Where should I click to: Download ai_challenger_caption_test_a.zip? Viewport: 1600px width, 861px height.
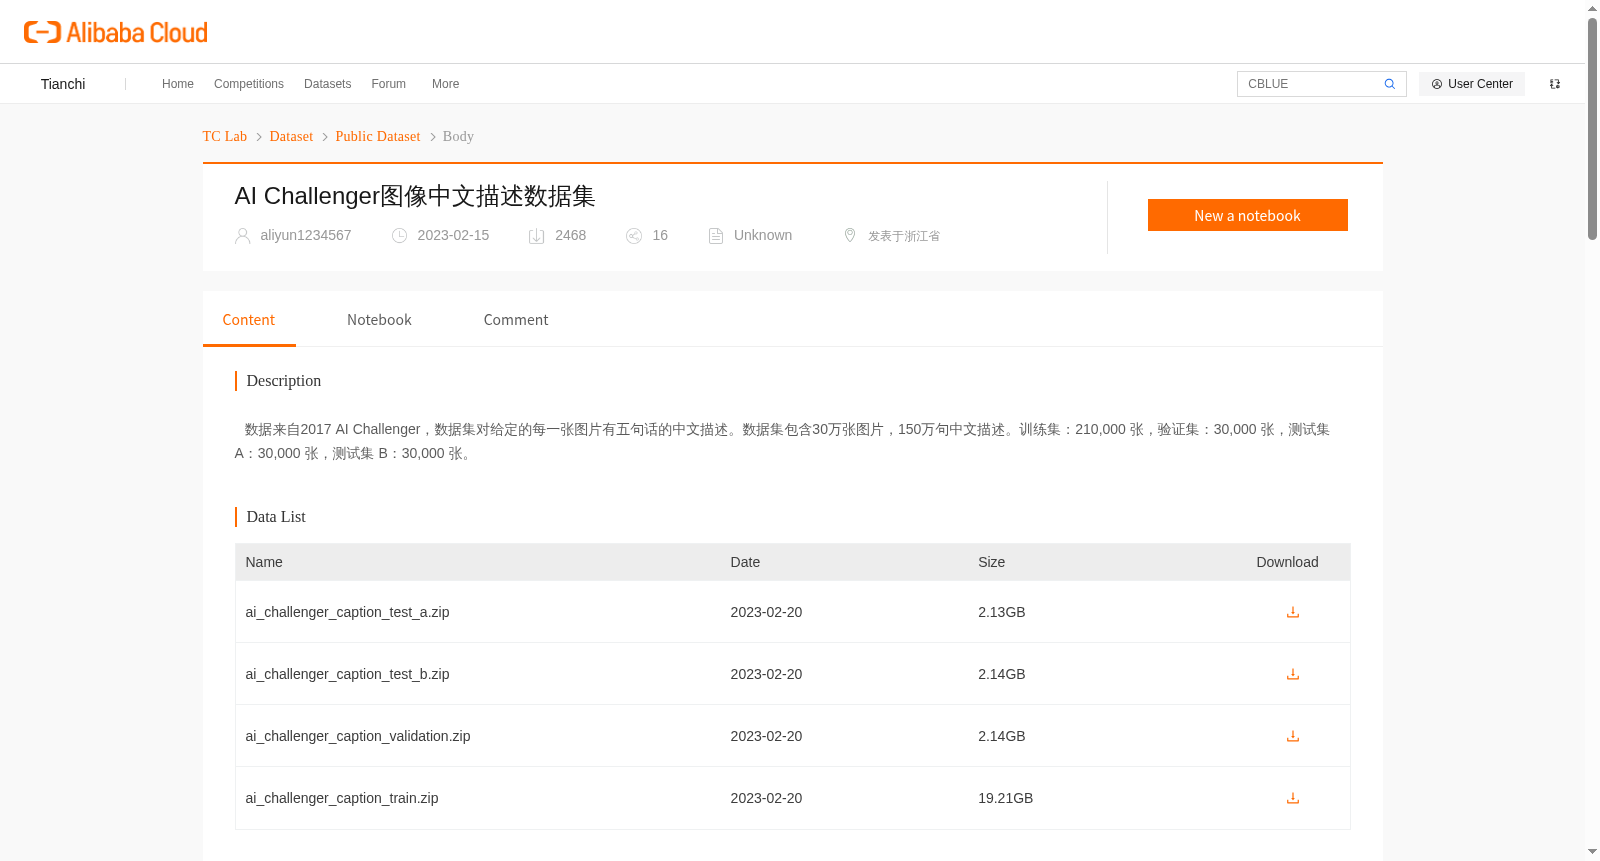tap(1293, 612)
